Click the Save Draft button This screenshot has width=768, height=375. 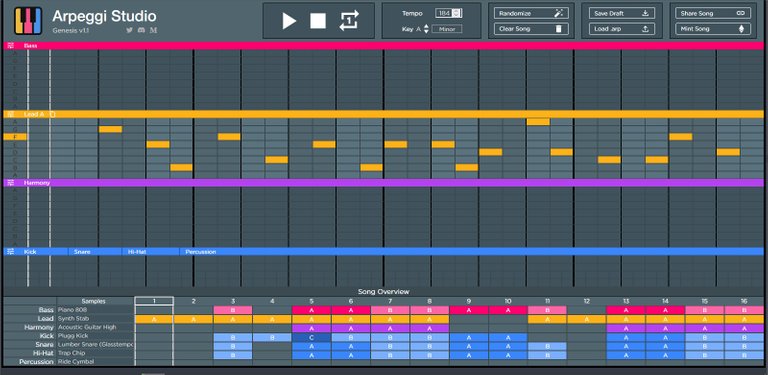click(x=622, y=13)
